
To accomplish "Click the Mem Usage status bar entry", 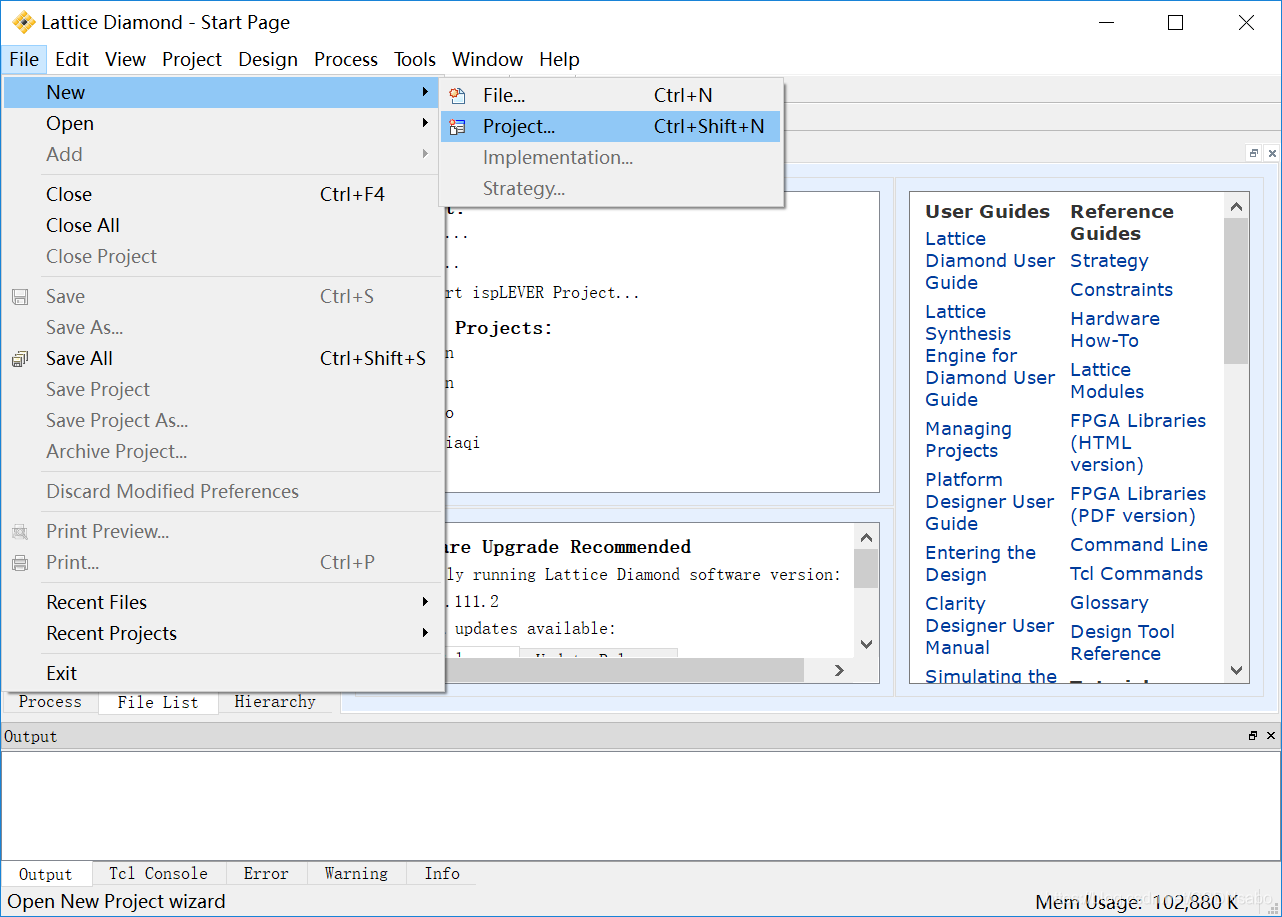I will (x=1137, y=902).
